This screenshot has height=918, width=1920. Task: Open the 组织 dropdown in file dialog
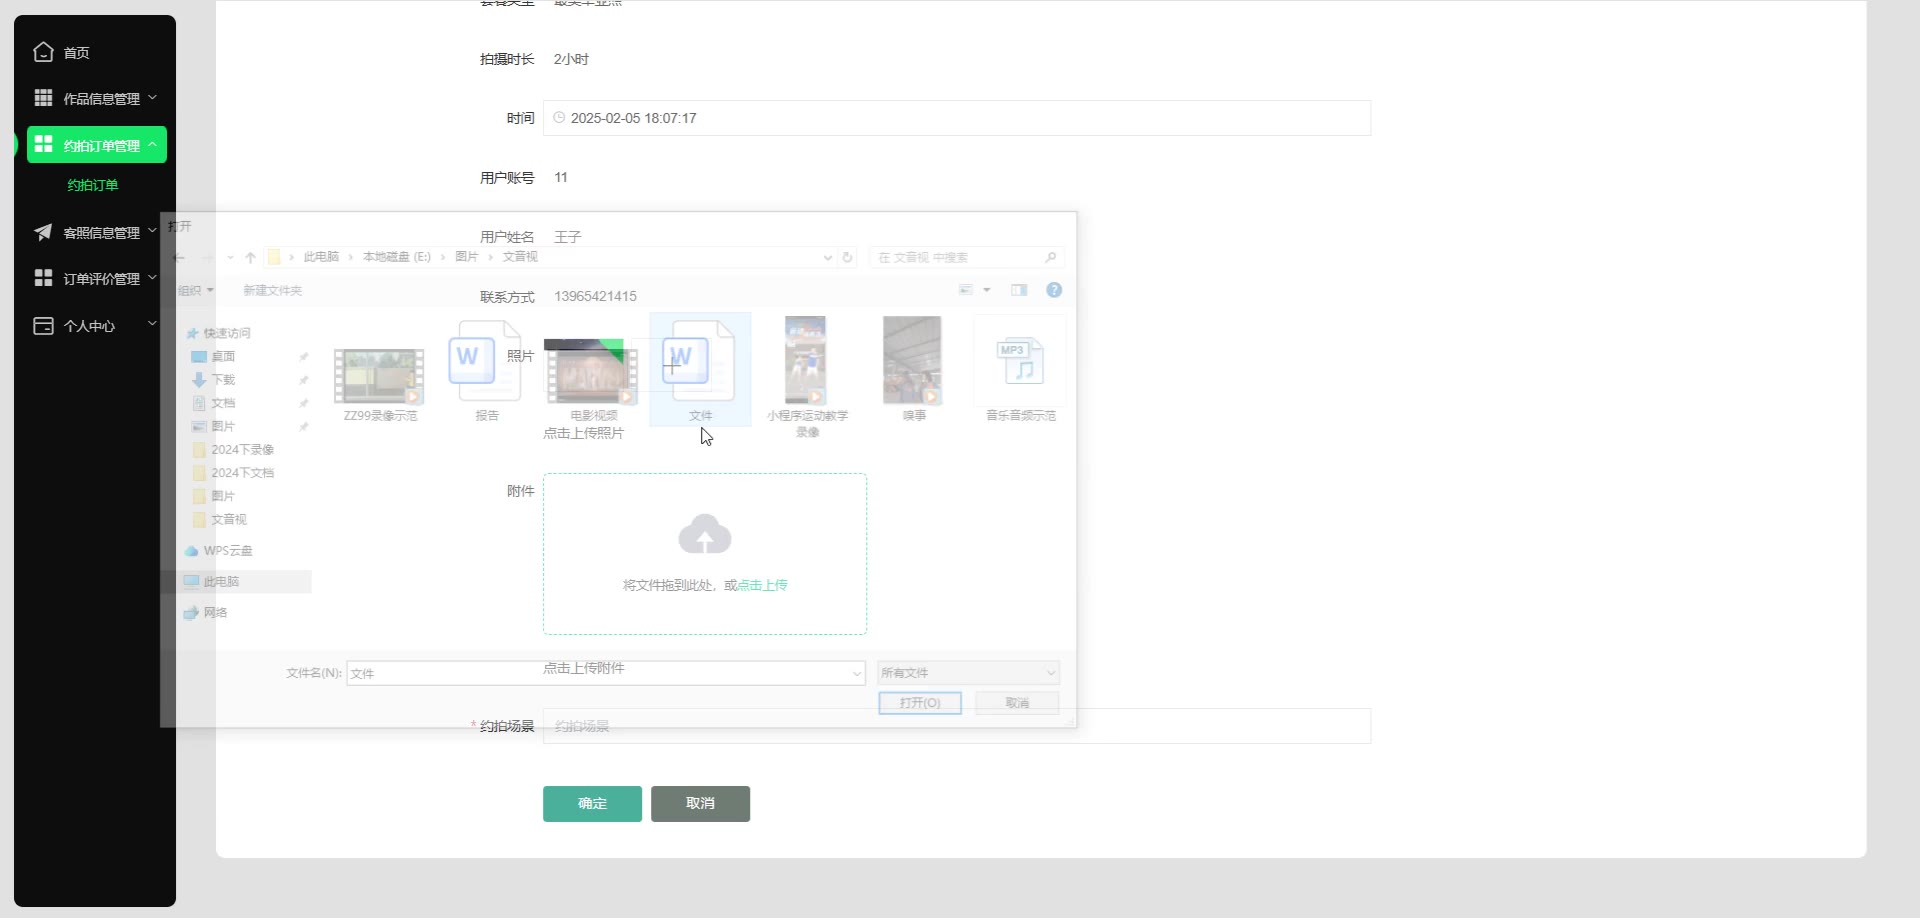point(196,290)
